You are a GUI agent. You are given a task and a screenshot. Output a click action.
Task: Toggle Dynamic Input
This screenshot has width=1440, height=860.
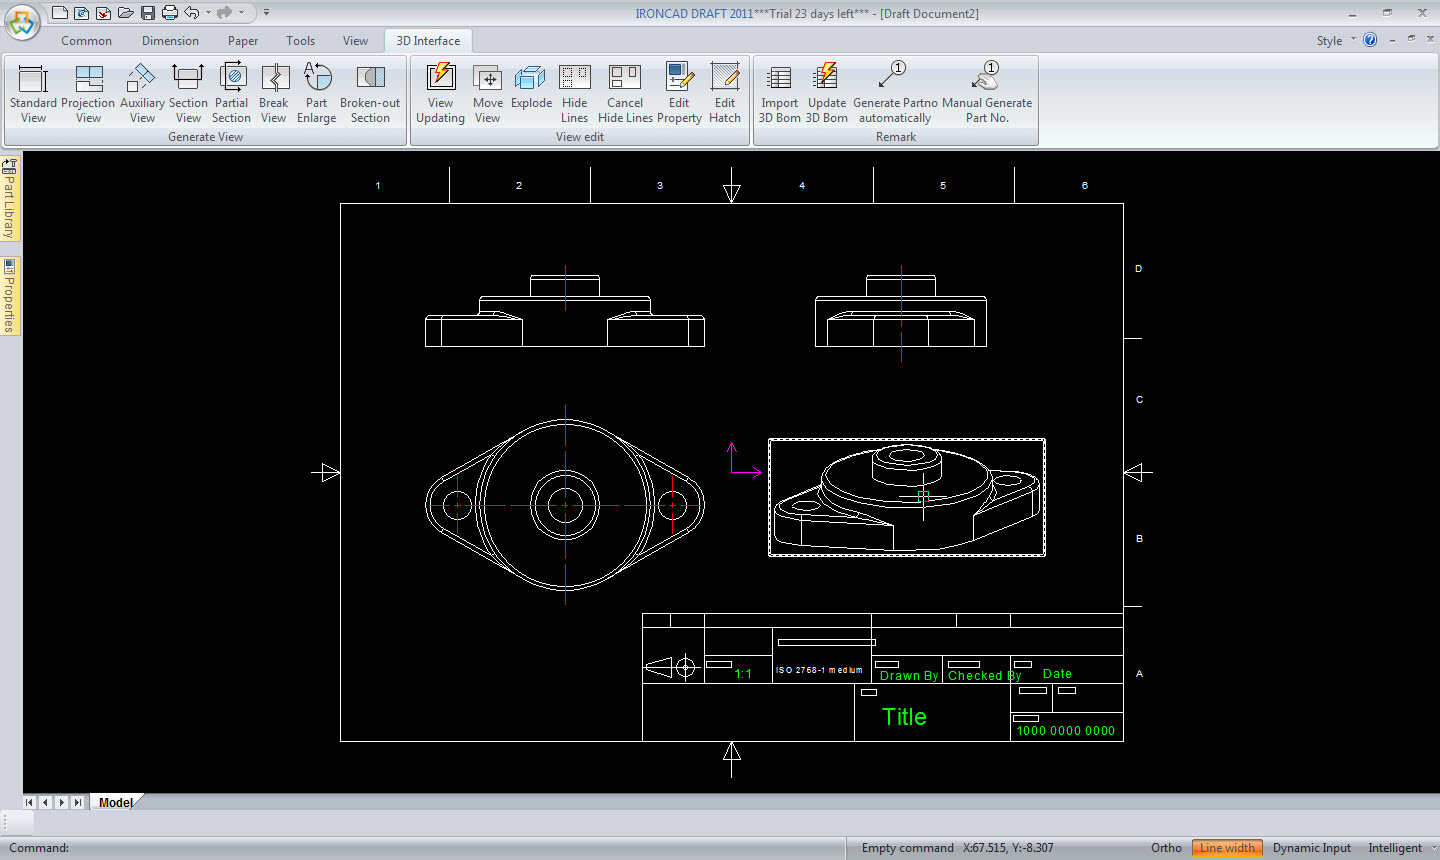click(x=1311, y=848)
